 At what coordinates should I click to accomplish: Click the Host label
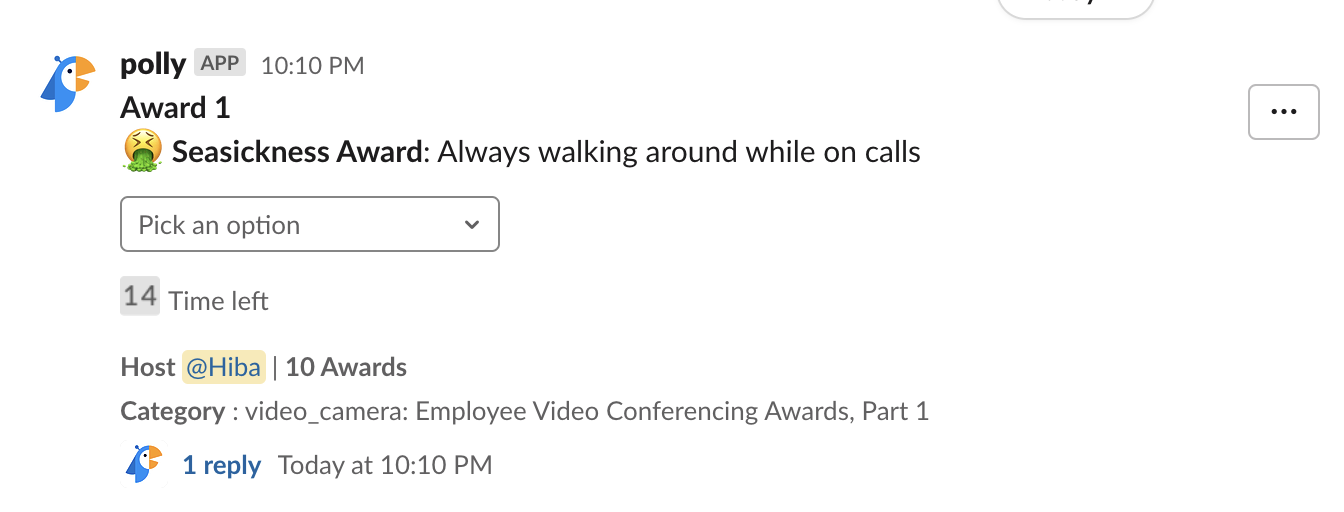coord(148,367)
